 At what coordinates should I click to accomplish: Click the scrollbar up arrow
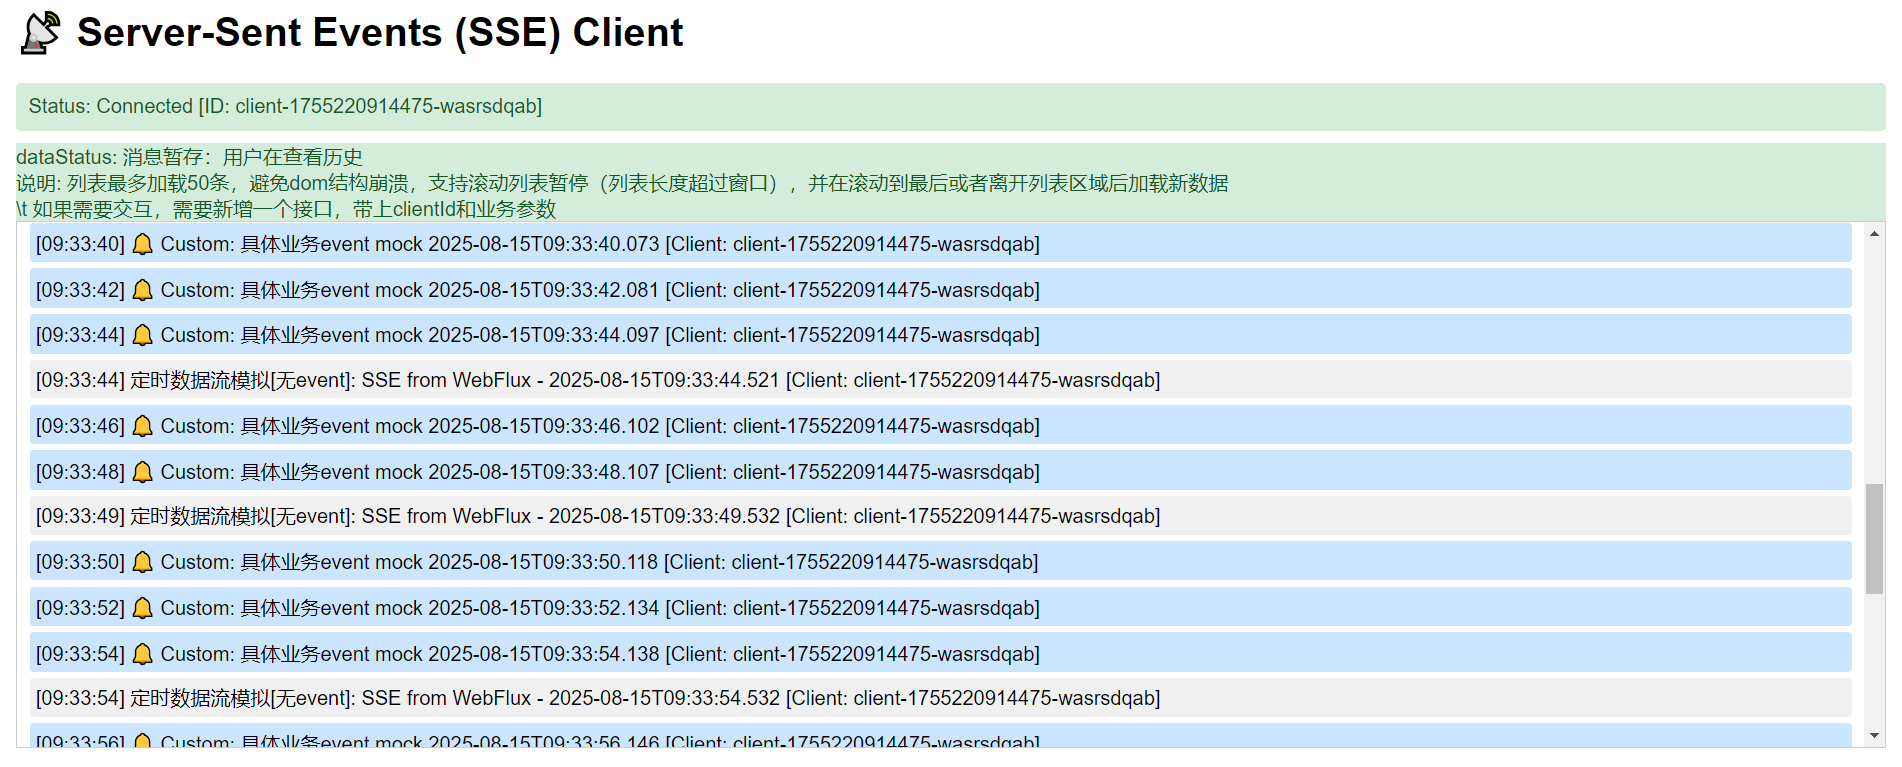click(x=1874, y=234)
